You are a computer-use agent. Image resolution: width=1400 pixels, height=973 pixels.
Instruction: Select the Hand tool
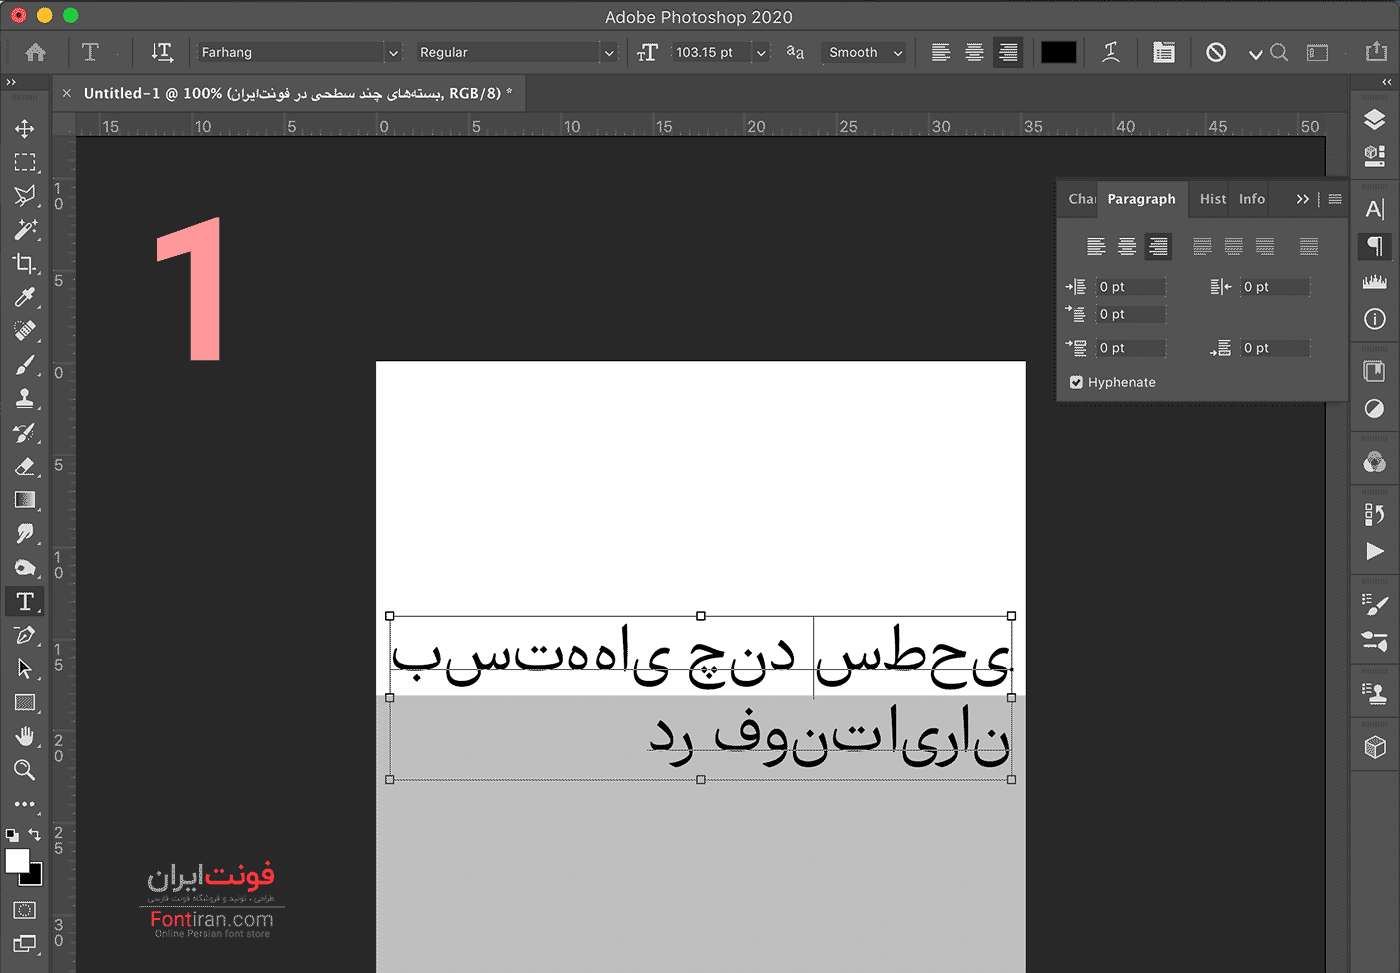click(x=25, y=736)
